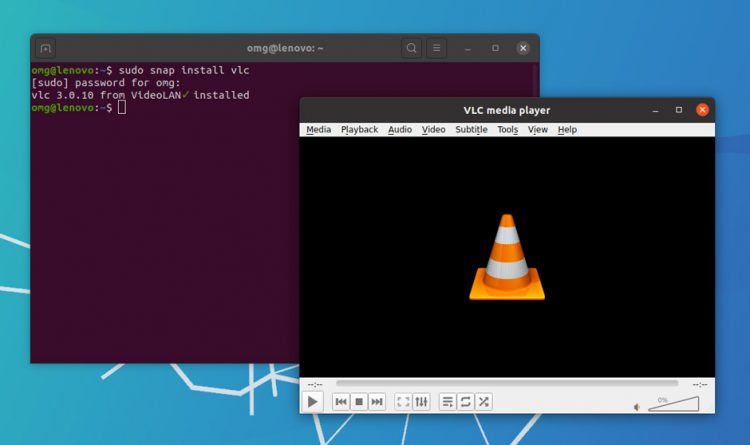Open the Video menu
The height and width of the screenshot is (445, 750).
tap(433, 130)
